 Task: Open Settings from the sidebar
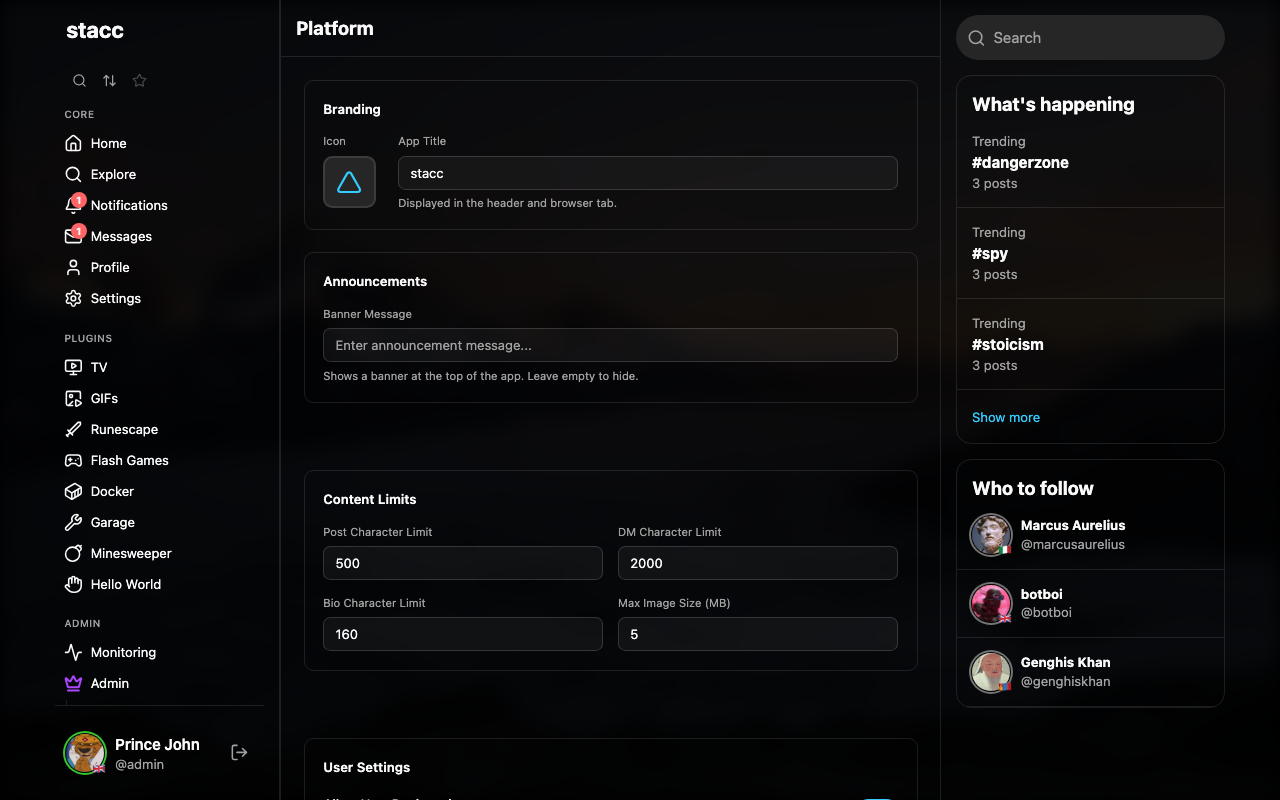click(115, 298)
